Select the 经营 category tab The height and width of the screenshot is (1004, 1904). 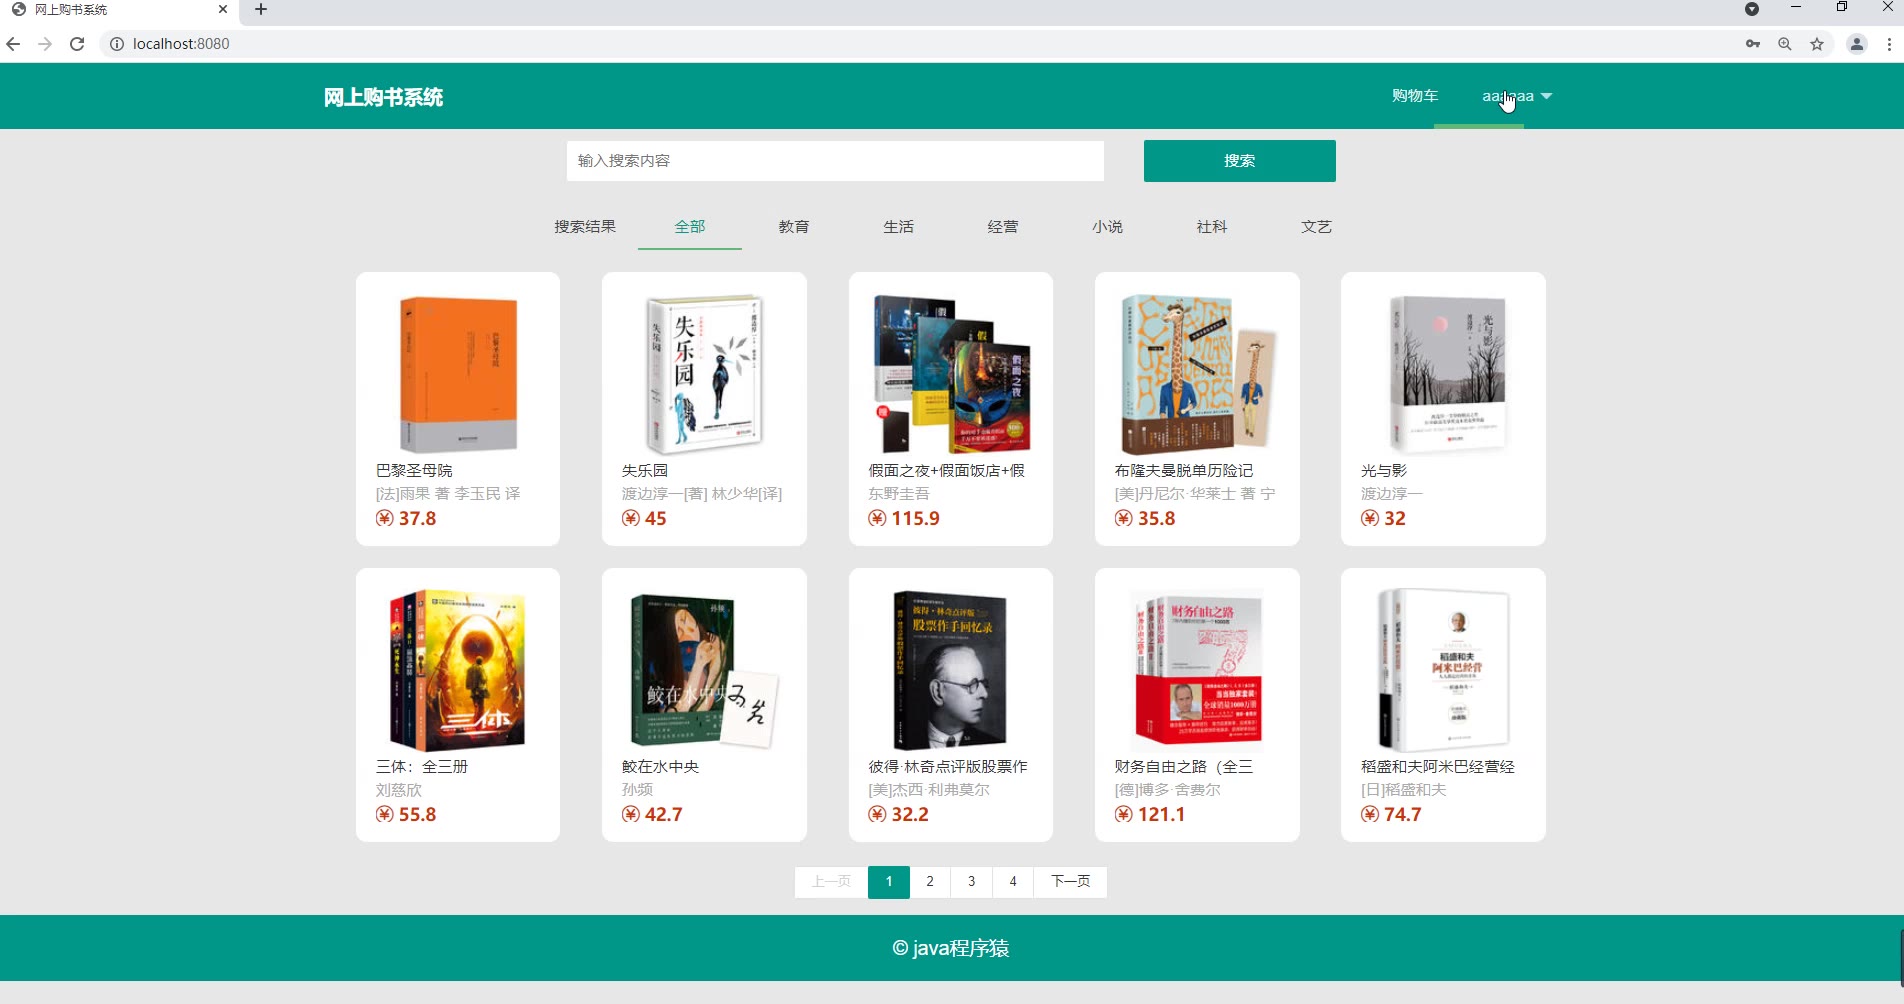(x=1003, y=227)
